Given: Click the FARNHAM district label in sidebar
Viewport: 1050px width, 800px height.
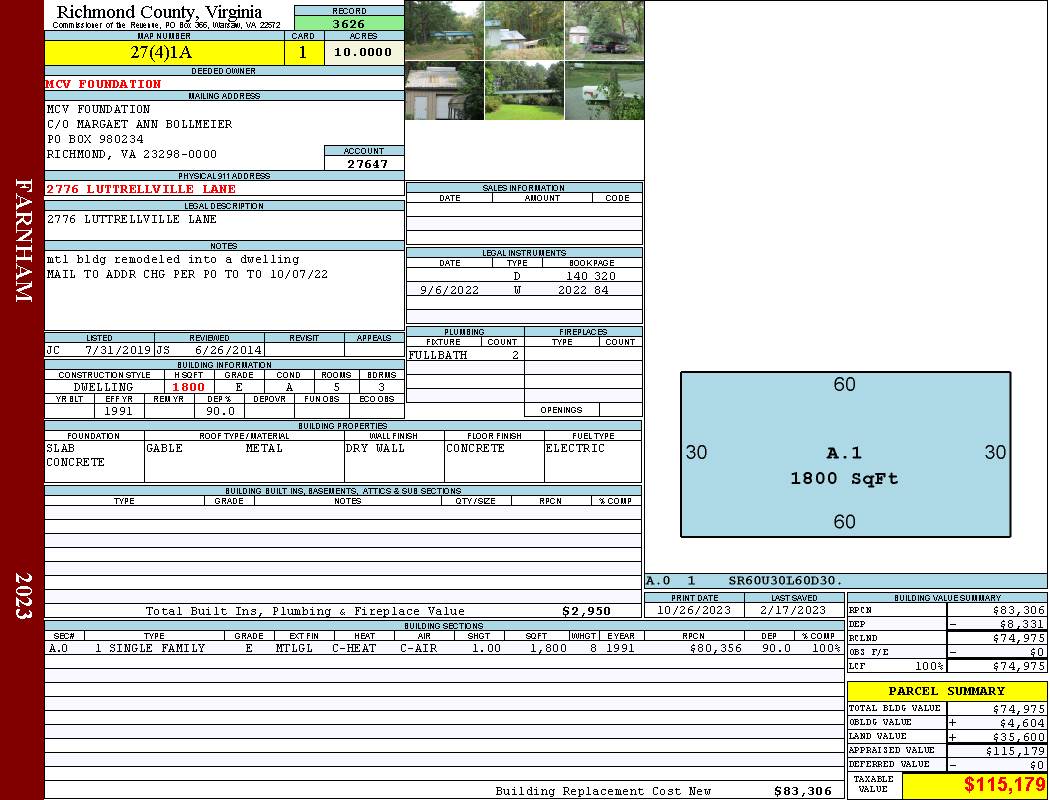Looking at the screenshot, I should pyautogui.click(x=24, y=240).
